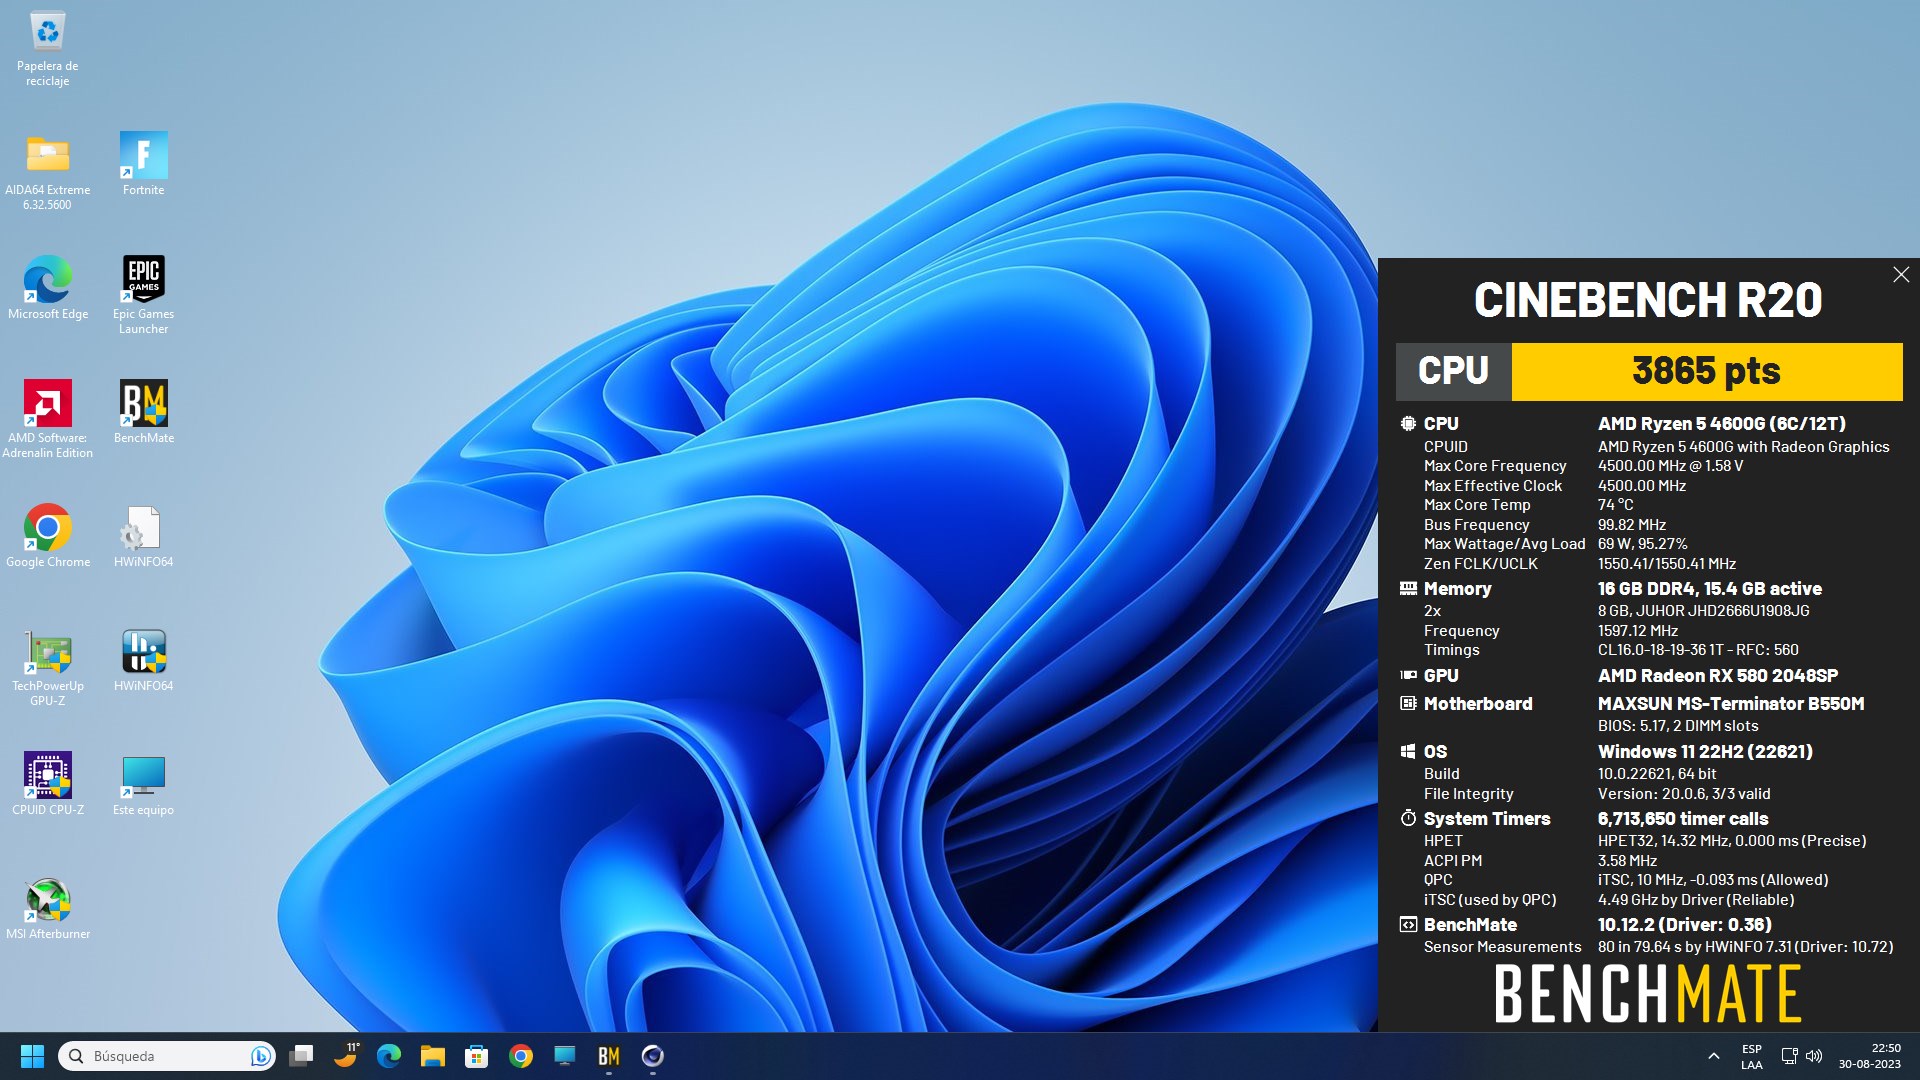Select AMD Ryzen 5 4600G (6C/12T) text
Screen dimensions: 1920x1080
(x=1722, y=424)
